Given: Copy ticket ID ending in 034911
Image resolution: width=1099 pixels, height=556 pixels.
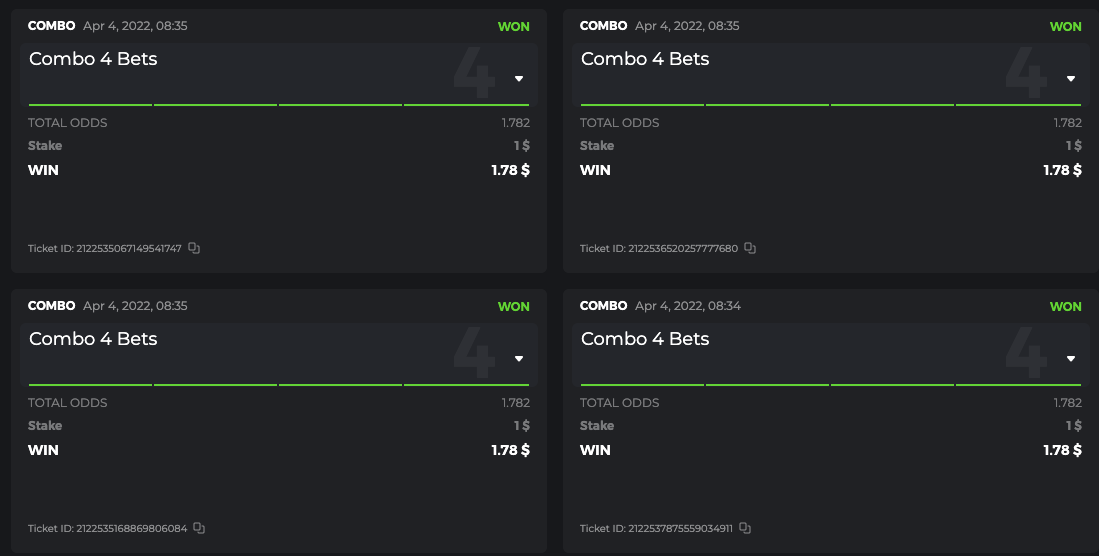Looking at the screenshot, I should pos(745,528).
